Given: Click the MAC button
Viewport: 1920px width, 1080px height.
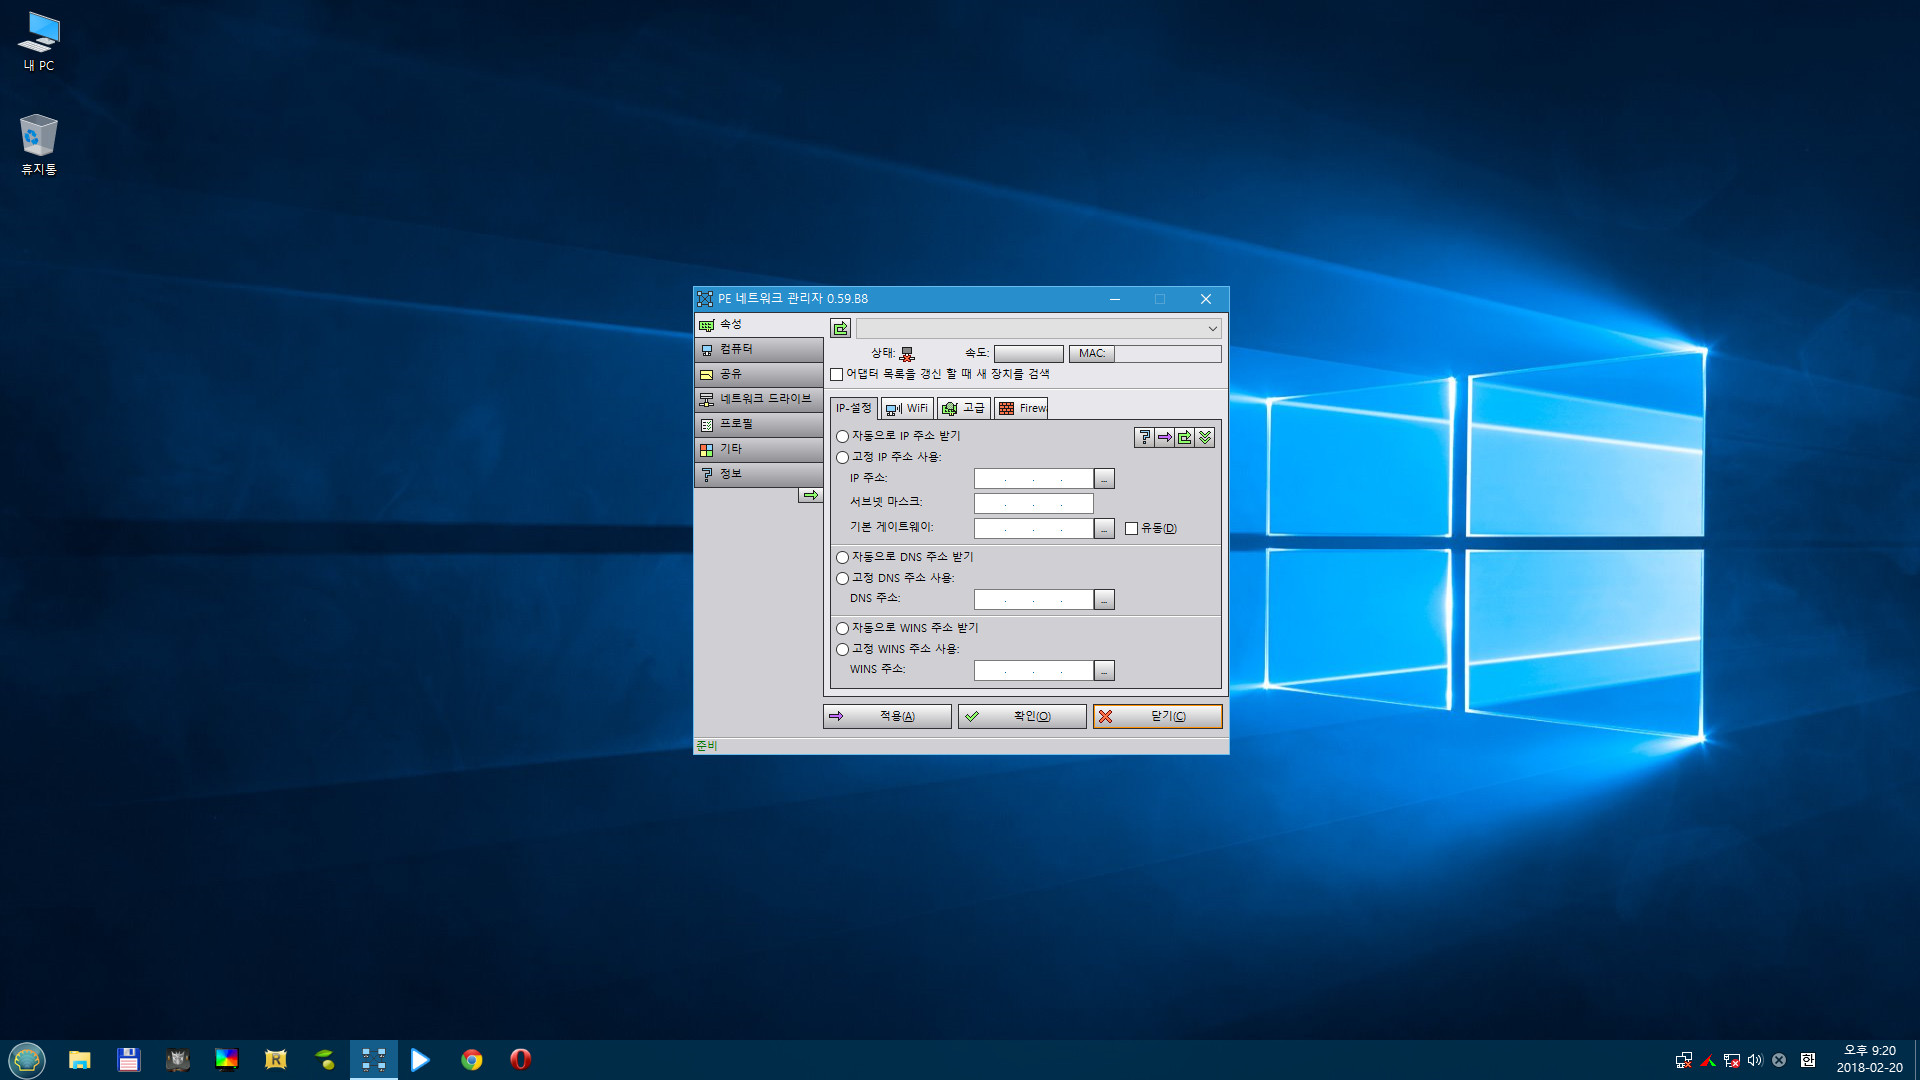Looking at the screenshot, I should 1092,354.
